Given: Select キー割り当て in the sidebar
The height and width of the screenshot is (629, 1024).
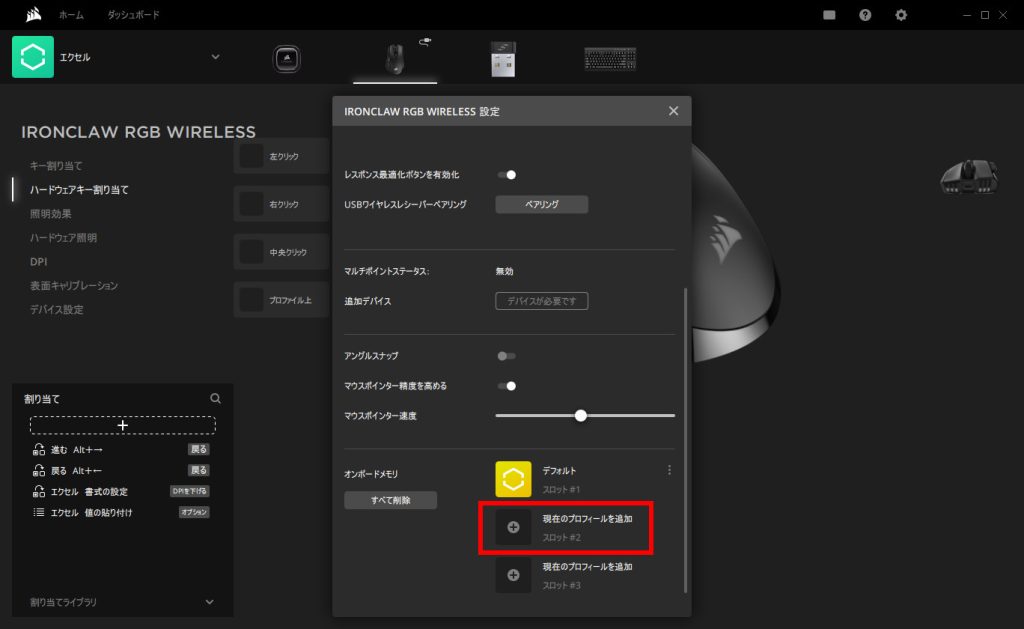Looking at the screenshot, I should (x=56, y=165).
